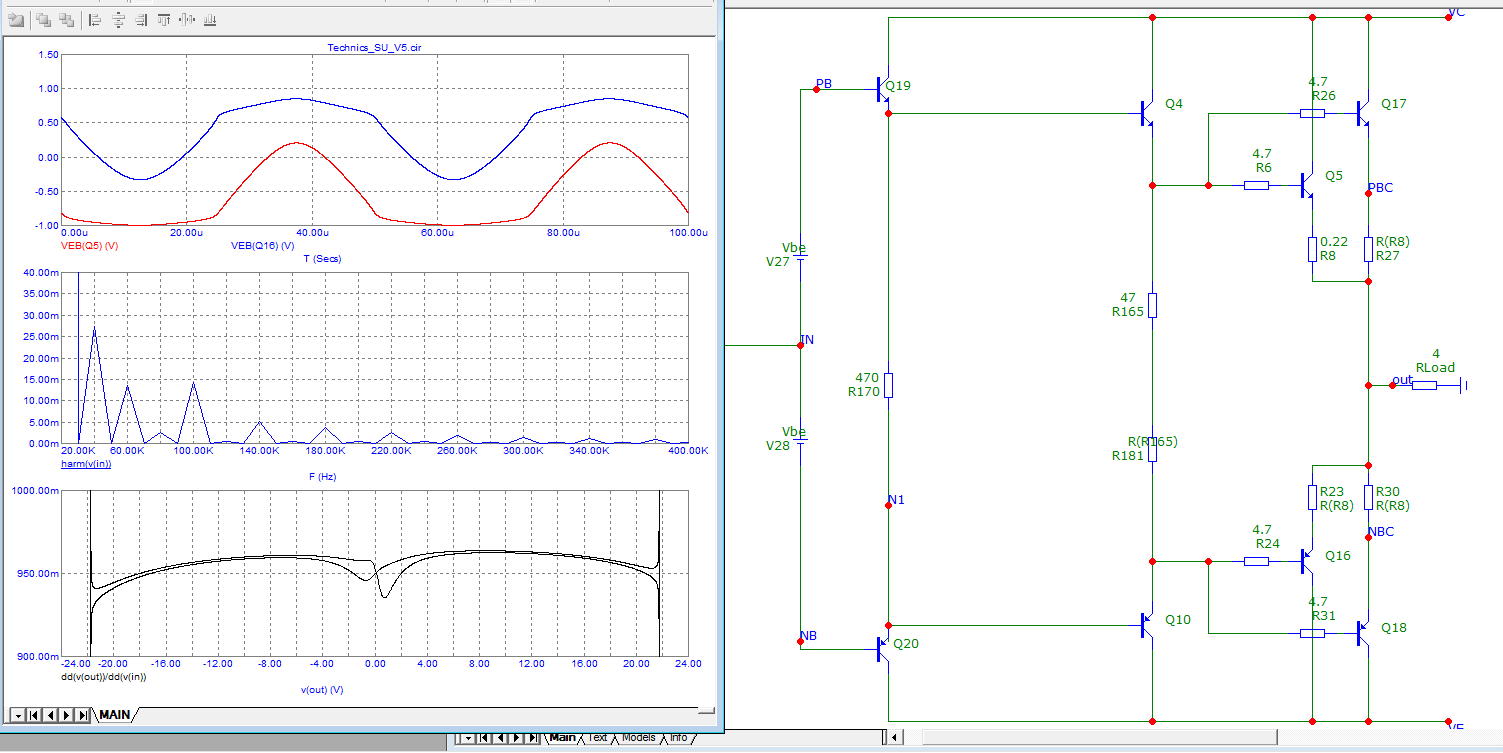Select resistor R26 near Q17

(1313, 114)
